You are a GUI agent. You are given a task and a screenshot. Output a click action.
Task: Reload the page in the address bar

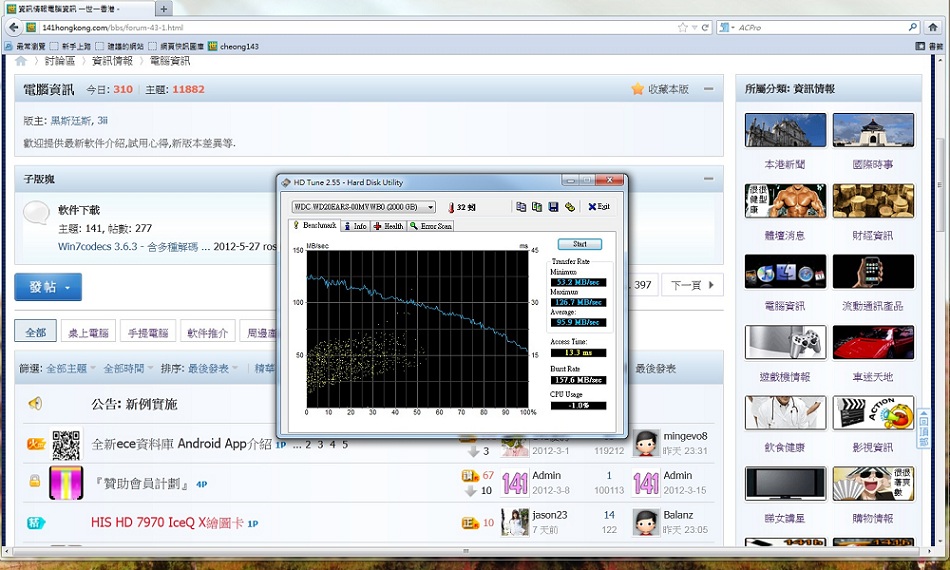click(705, 27)
